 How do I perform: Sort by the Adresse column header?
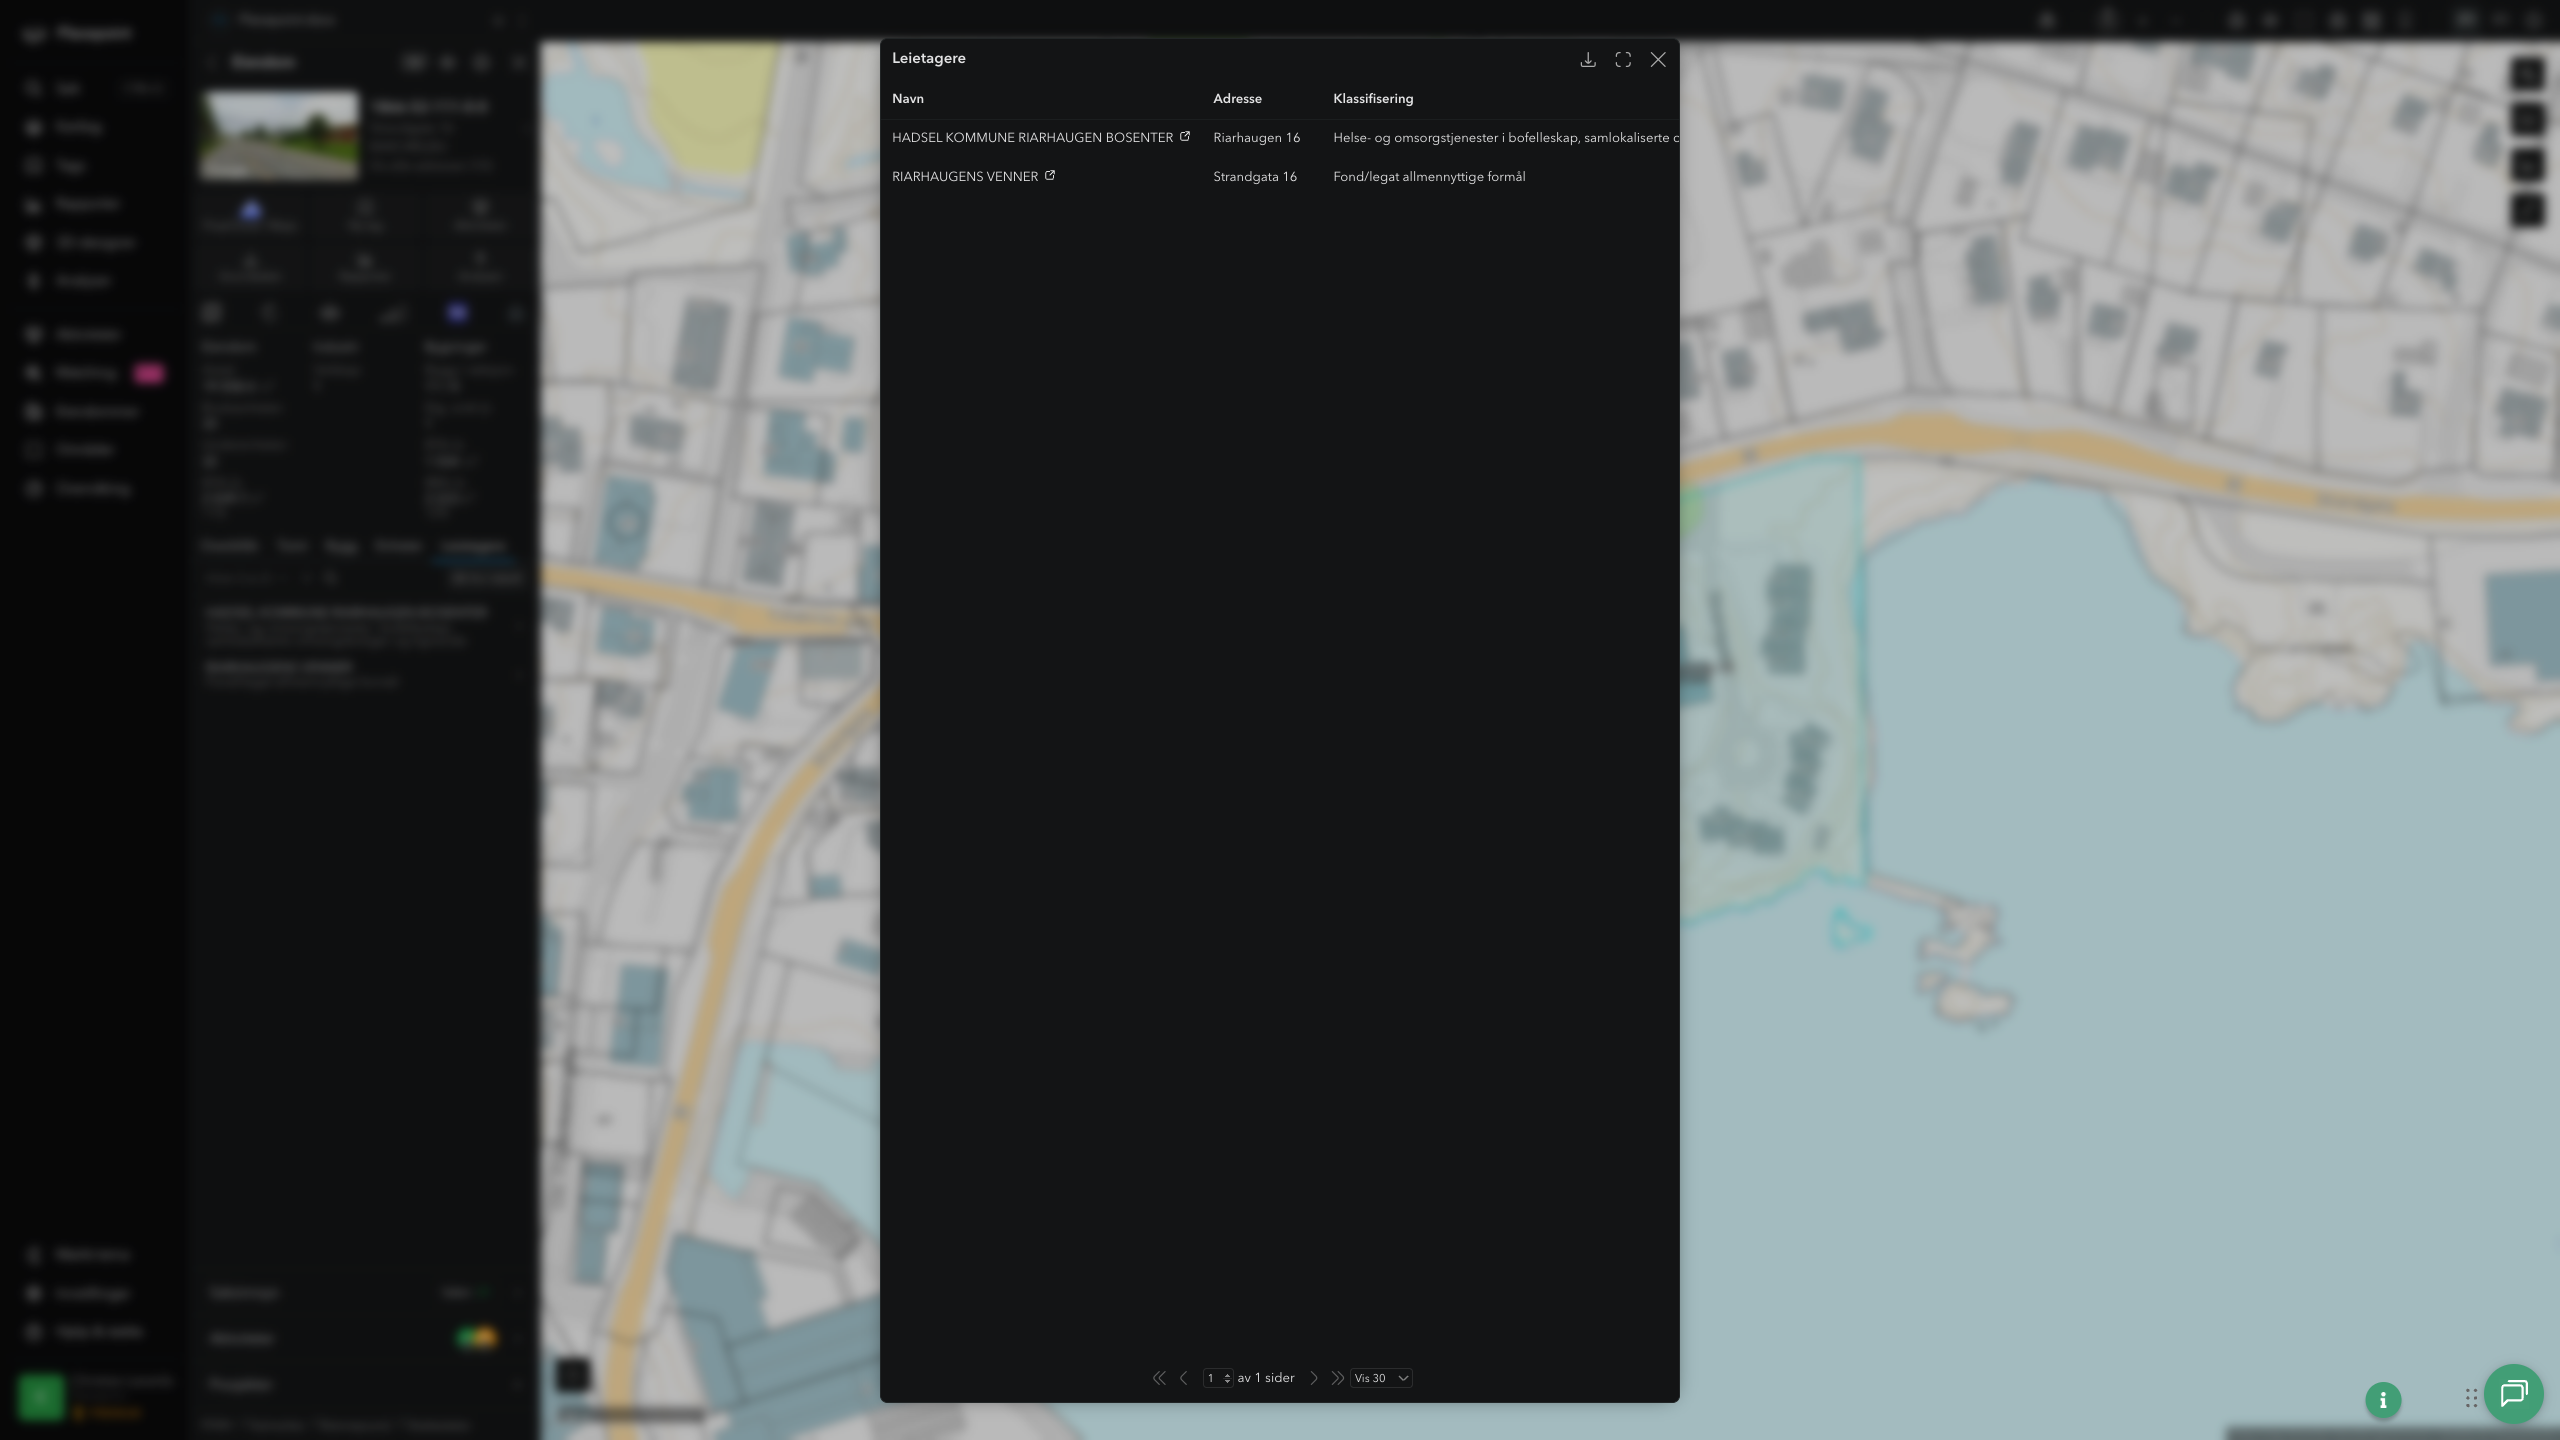pyautogui.click(x=1237, y=98)
